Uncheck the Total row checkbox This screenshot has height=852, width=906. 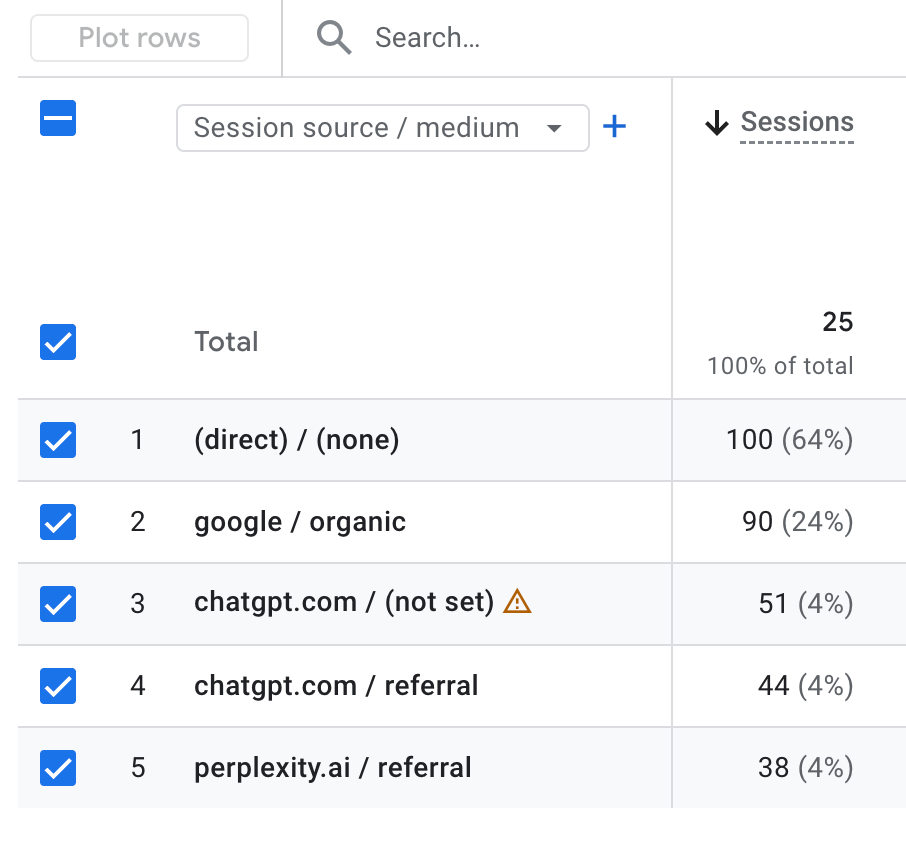point(58,342)
